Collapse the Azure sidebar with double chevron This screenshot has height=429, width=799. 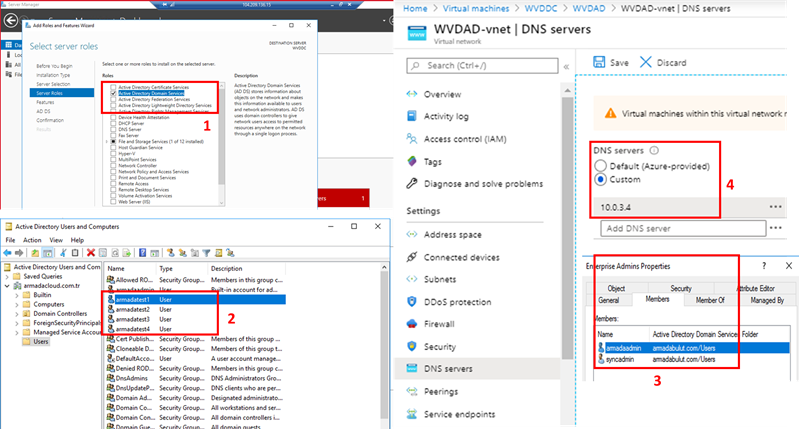566,67
